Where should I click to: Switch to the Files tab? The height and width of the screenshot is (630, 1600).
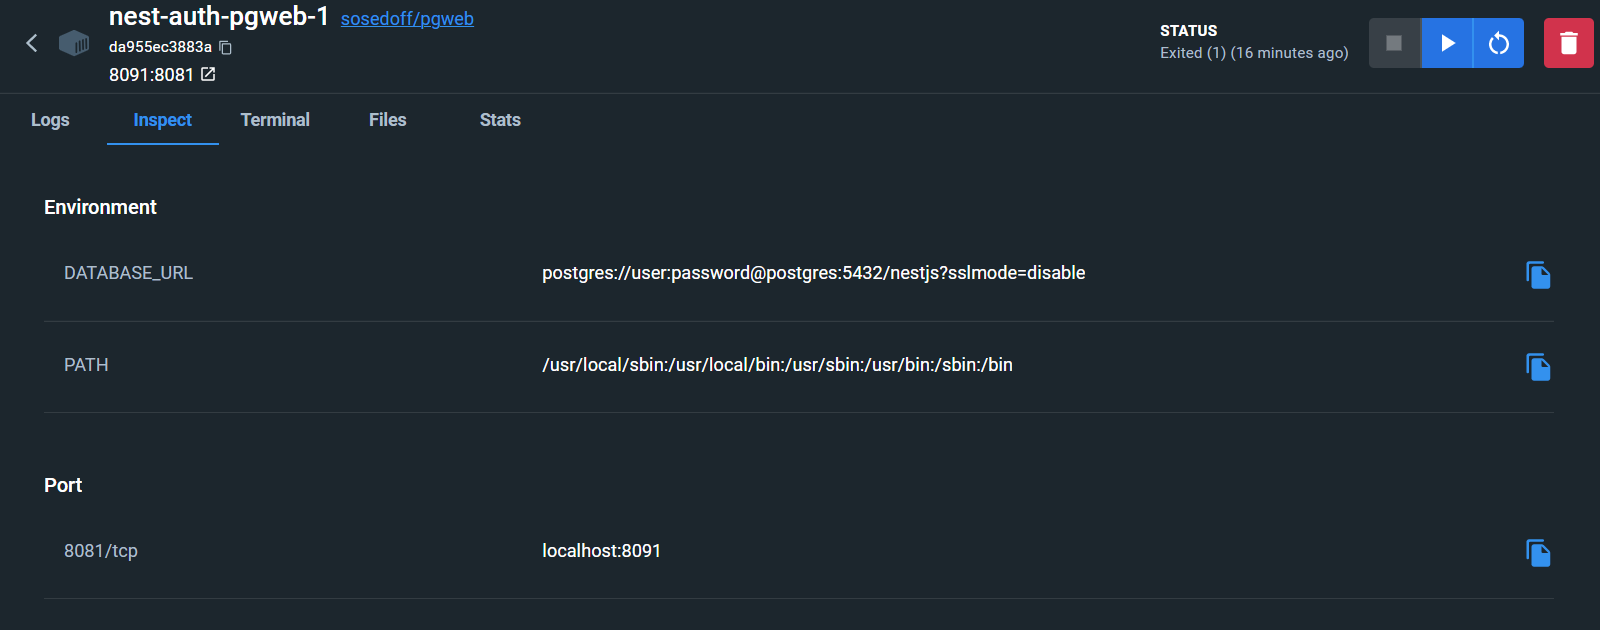388,120
